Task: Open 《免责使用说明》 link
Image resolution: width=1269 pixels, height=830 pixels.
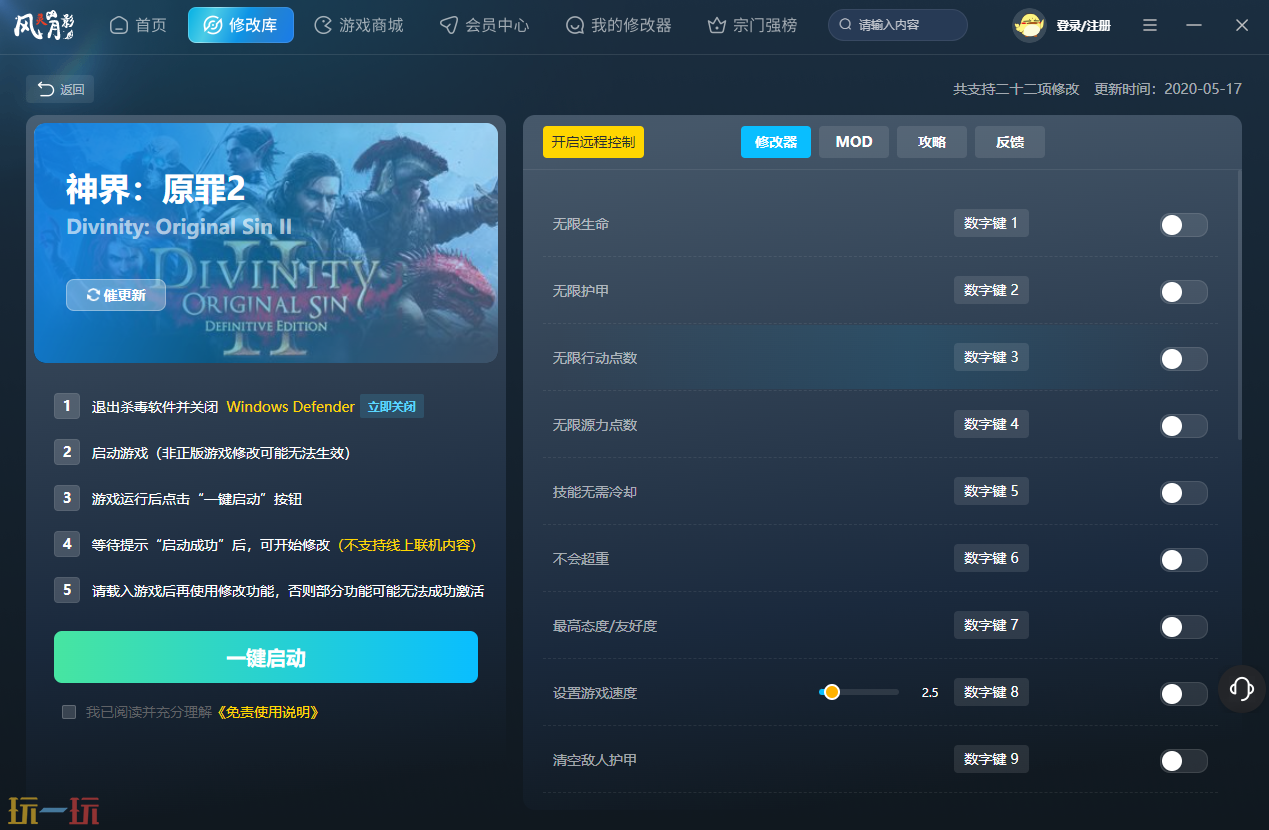Action: point(268,712)
